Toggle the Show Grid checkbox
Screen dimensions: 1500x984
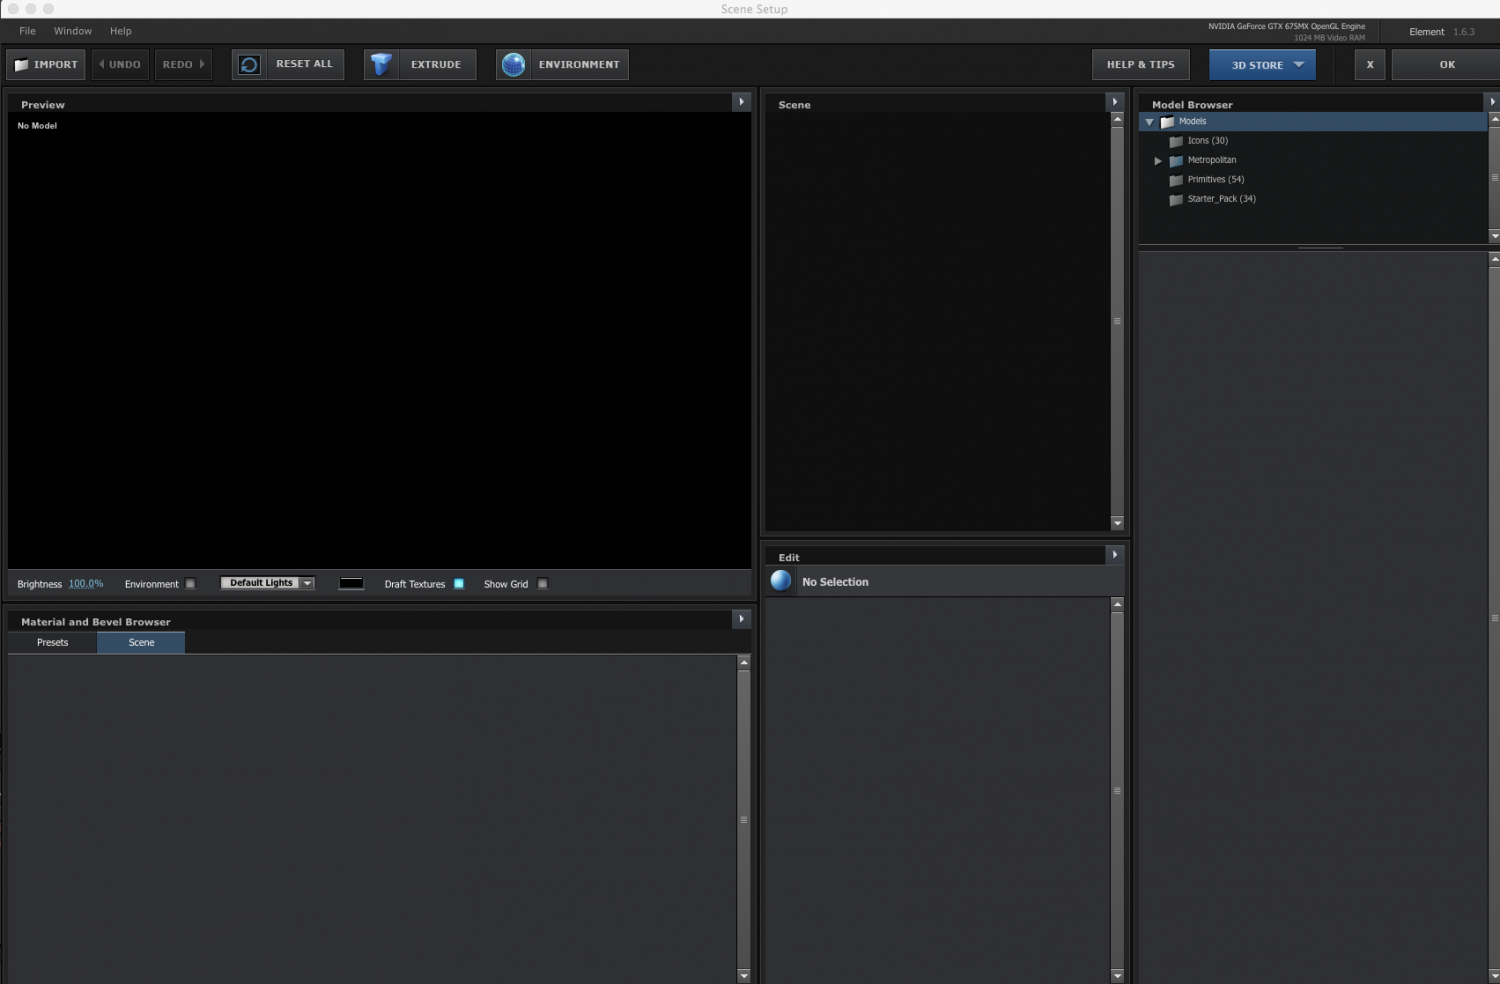(543, 584)
